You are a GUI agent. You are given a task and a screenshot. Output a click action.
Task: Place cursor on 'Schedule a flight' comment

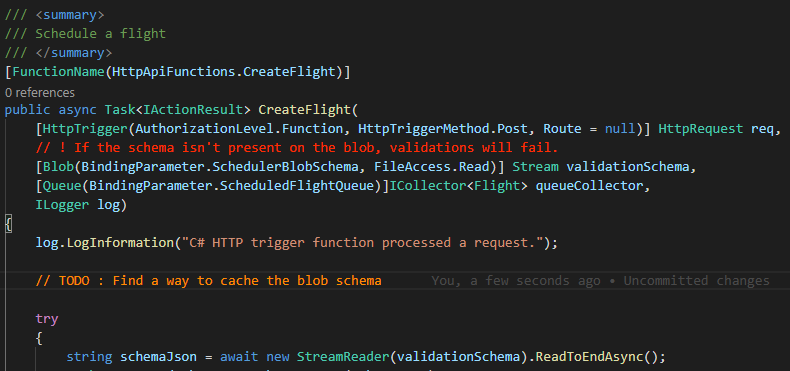click(x=100, y=34)
